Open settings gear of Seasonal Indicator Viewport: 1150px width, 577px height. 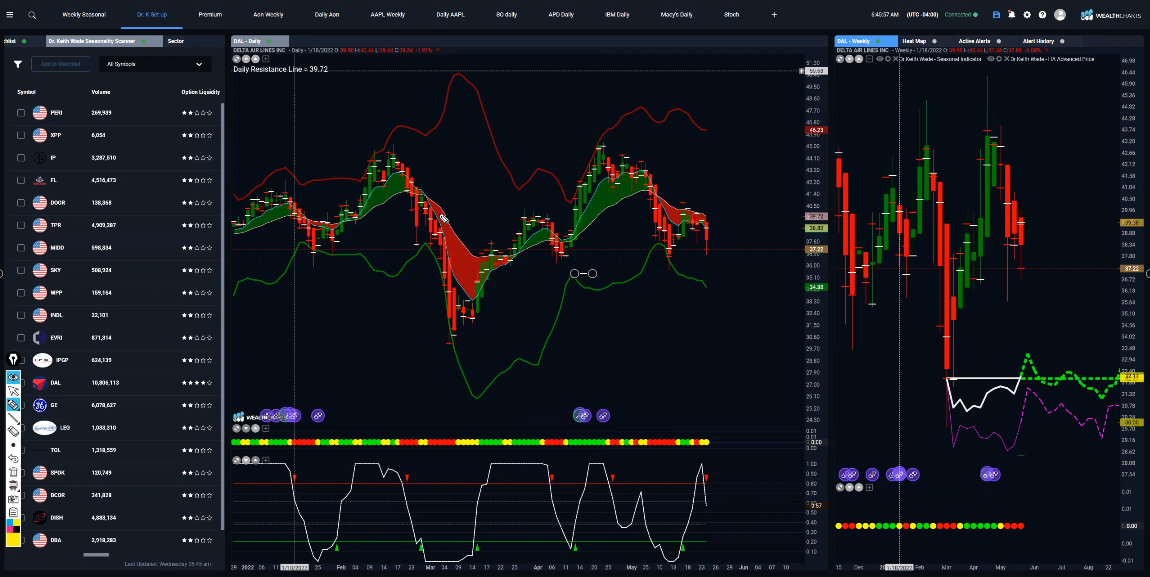pyautogui.click(x=888, y=59)
